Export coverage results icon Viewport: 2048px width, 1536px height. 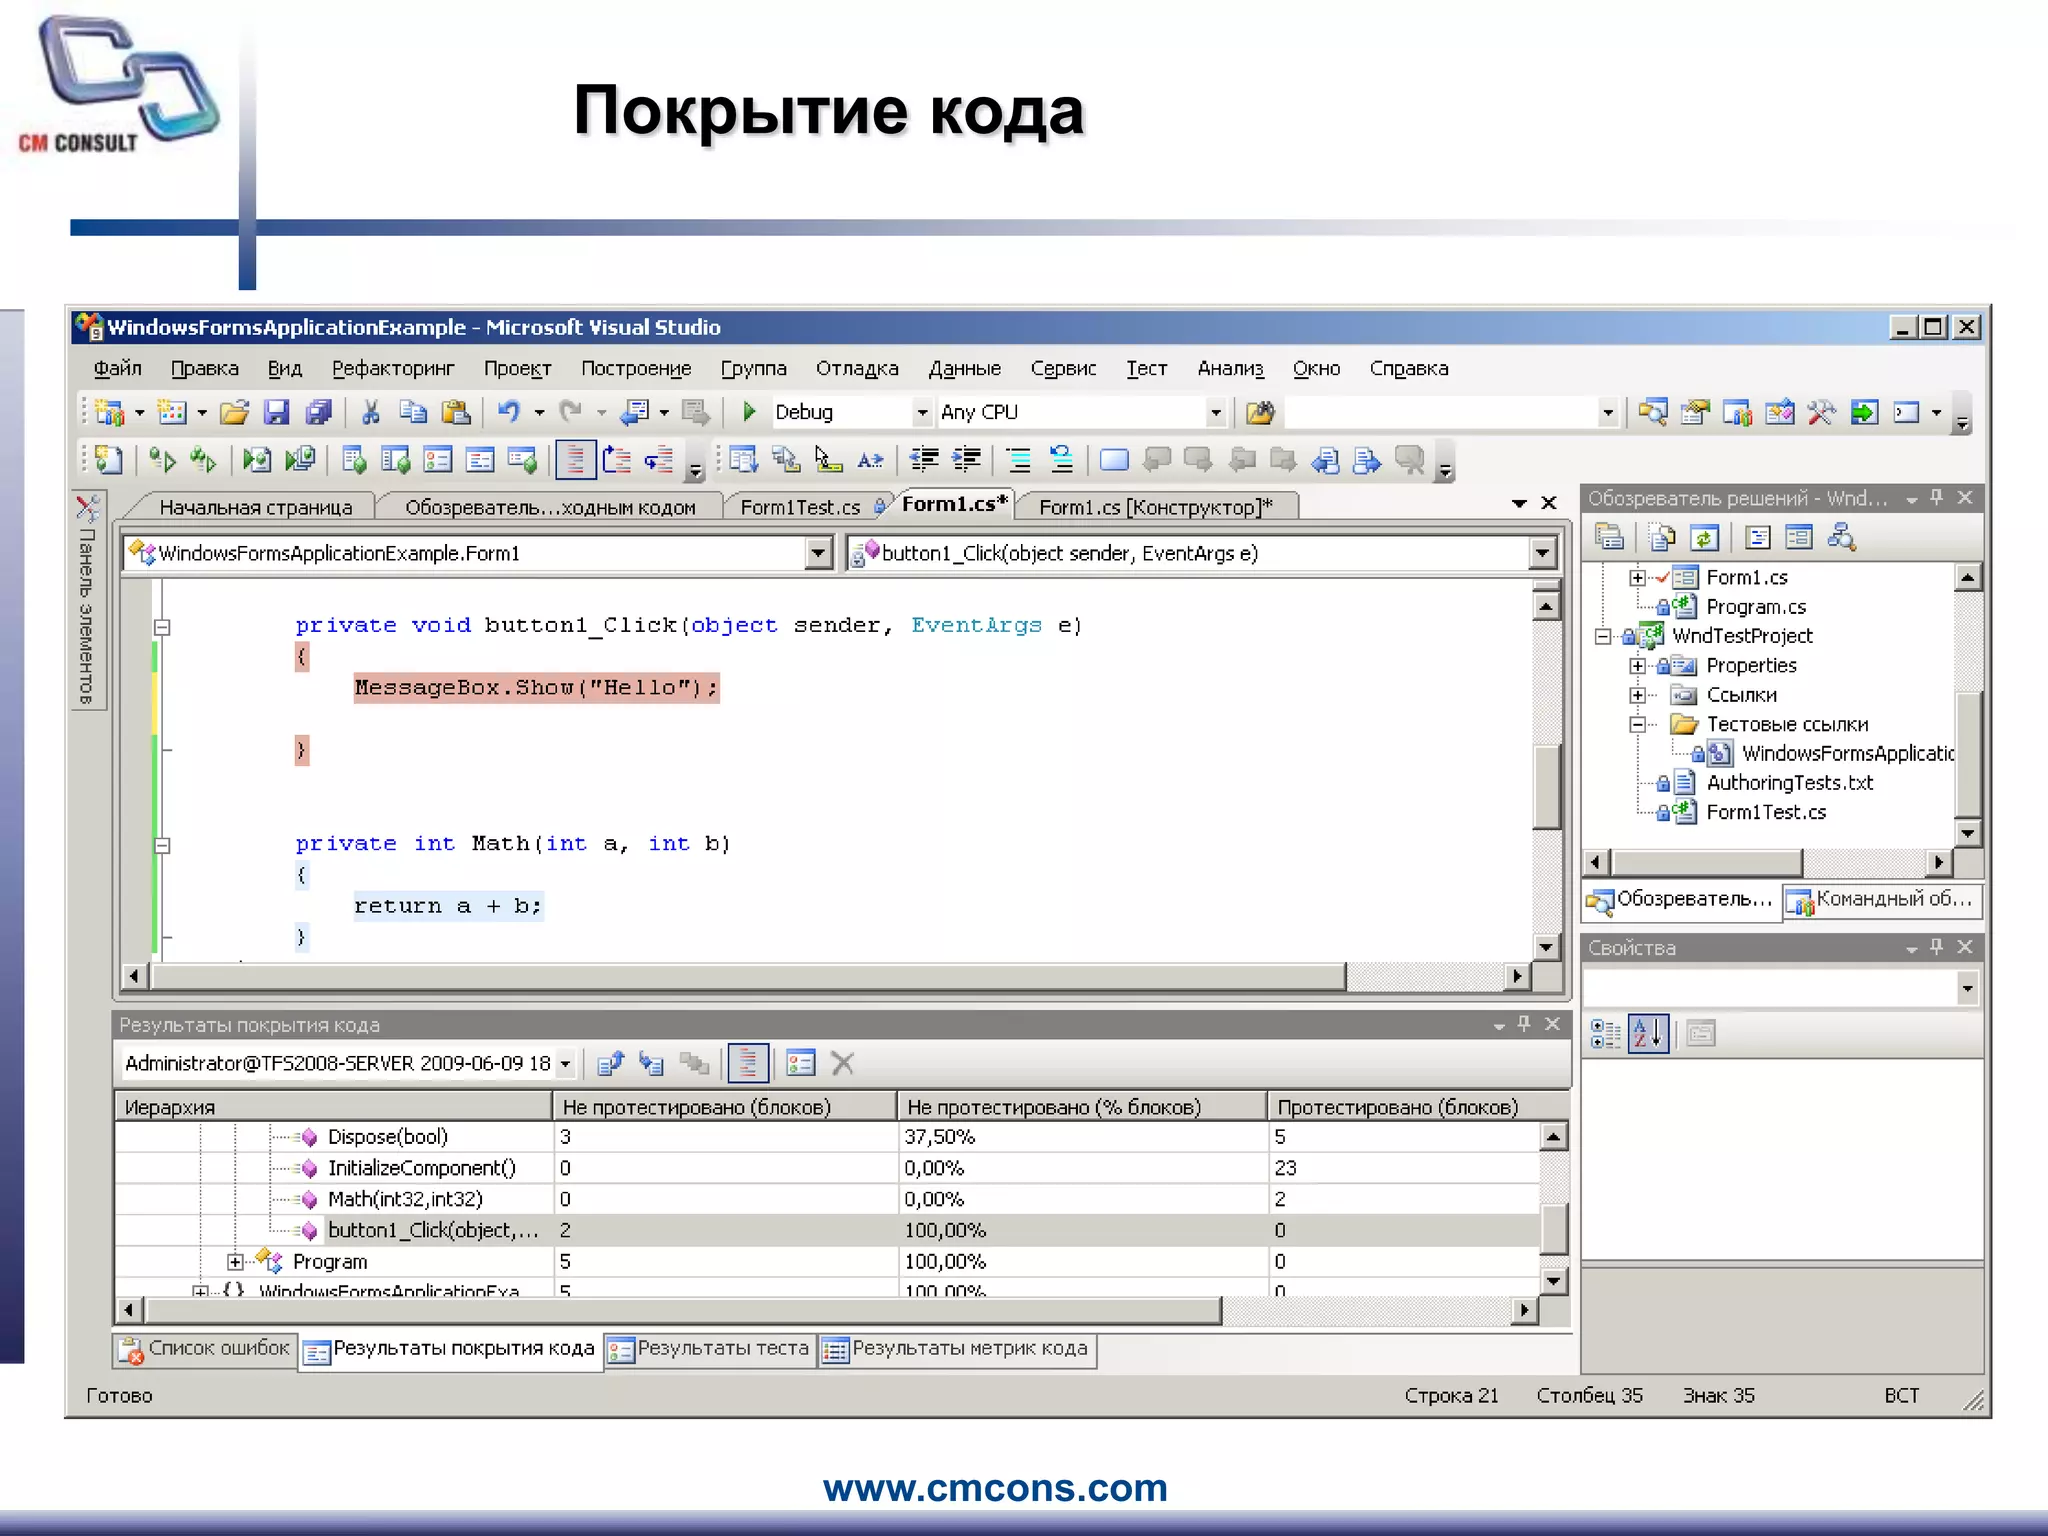[x=610, y=1064]
